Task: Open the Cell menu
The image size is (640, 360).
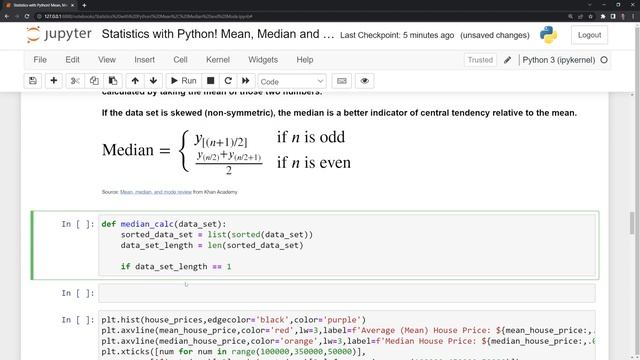Action: (180, 60)
